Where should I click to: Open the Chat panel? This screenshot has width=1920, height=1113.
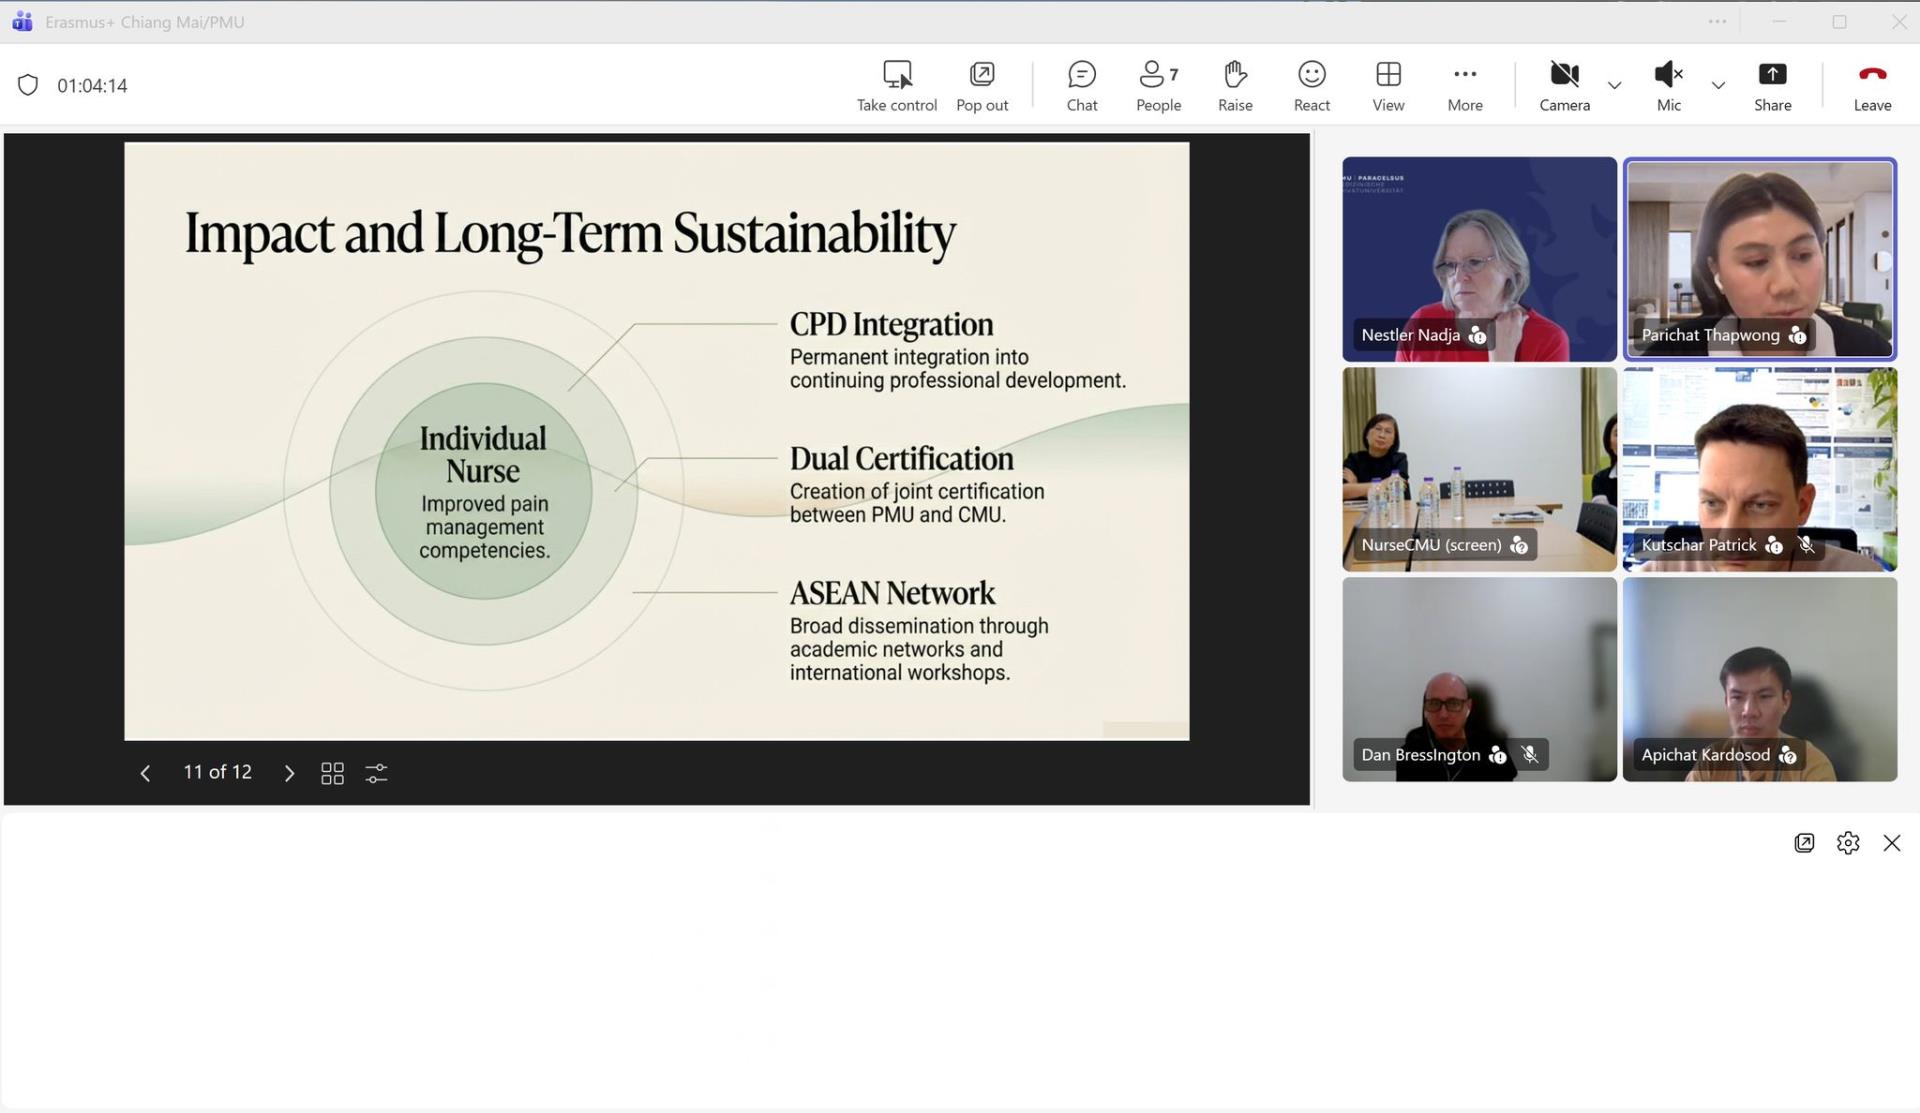point(1081,75)
